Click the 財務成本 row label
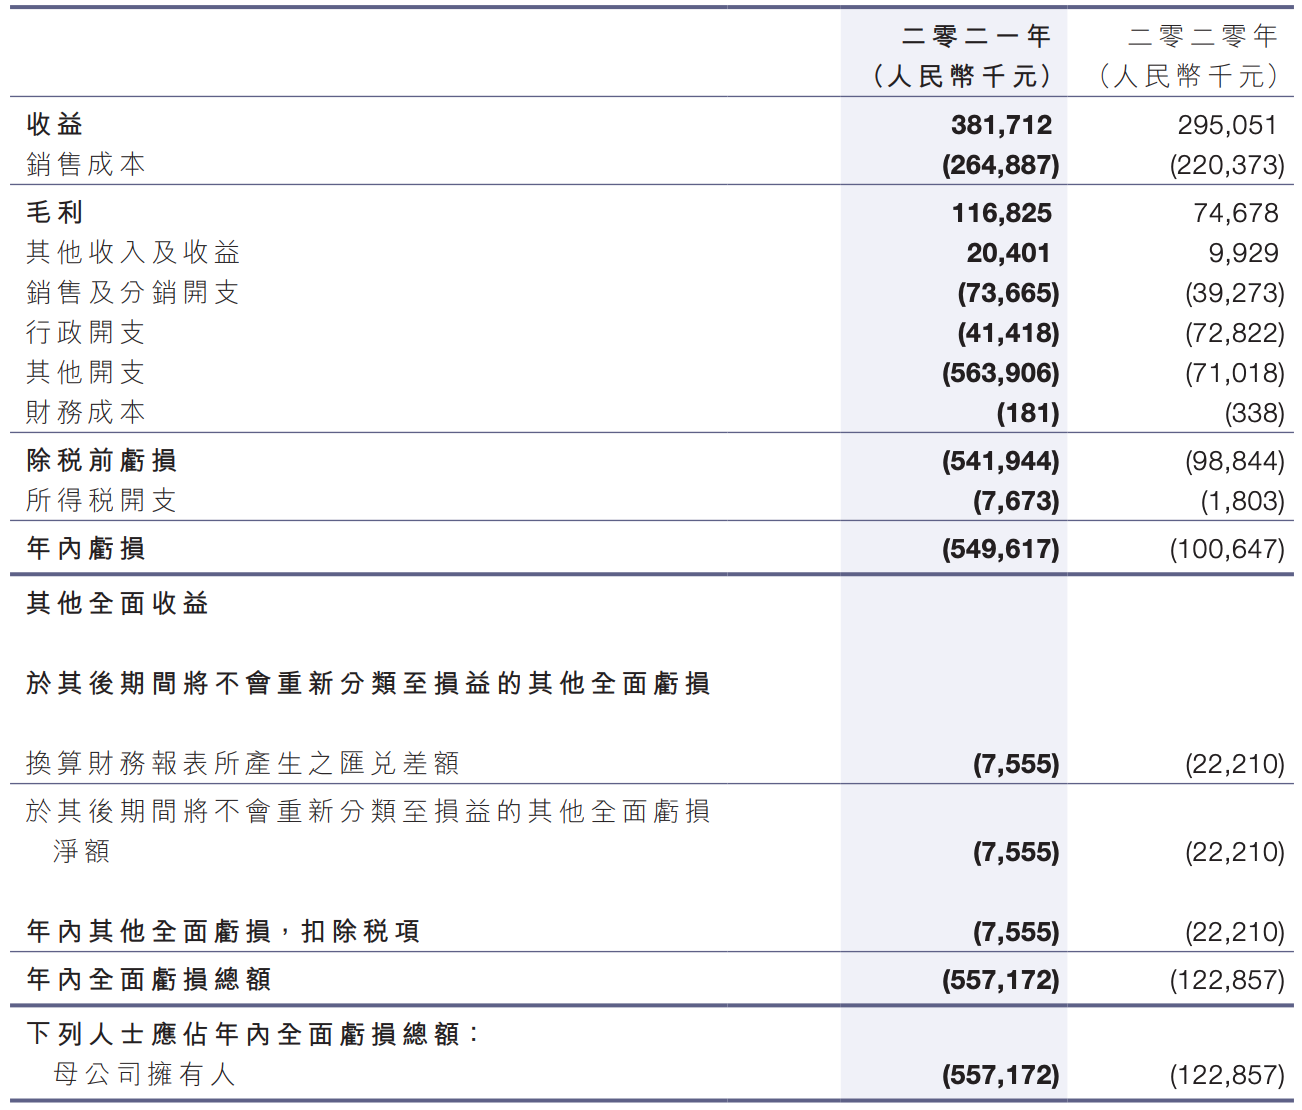 tap(86, 413)
